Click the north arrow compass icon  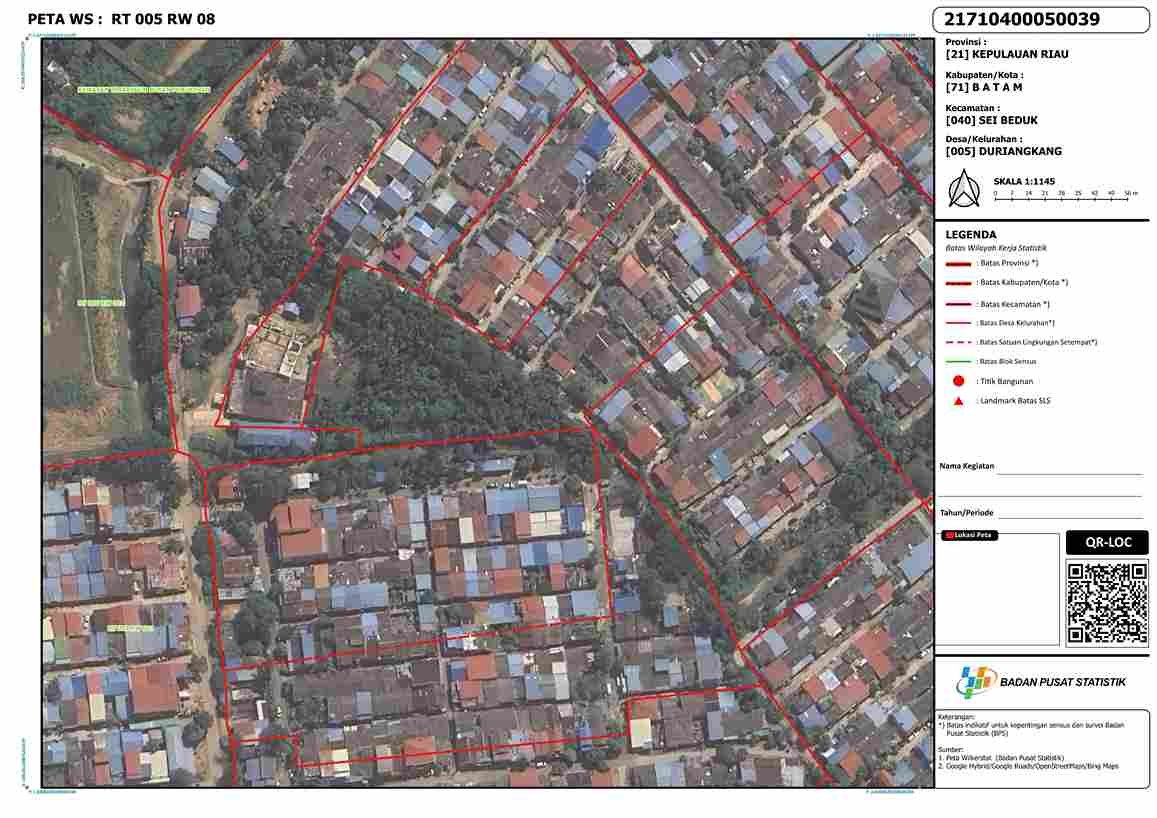(x=963, y=189)
